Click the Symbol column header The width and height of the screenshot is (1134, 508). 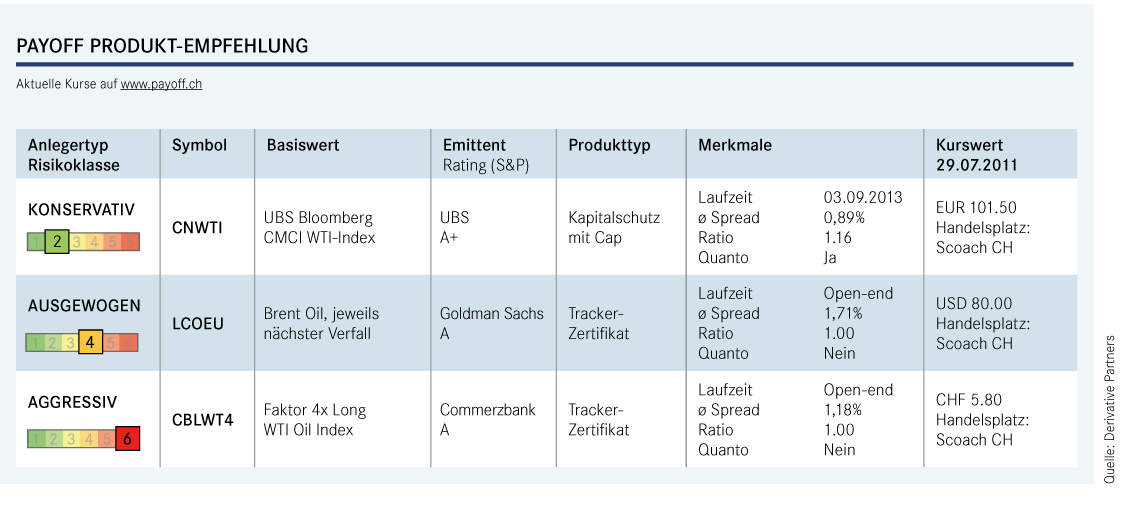point(200,145)
